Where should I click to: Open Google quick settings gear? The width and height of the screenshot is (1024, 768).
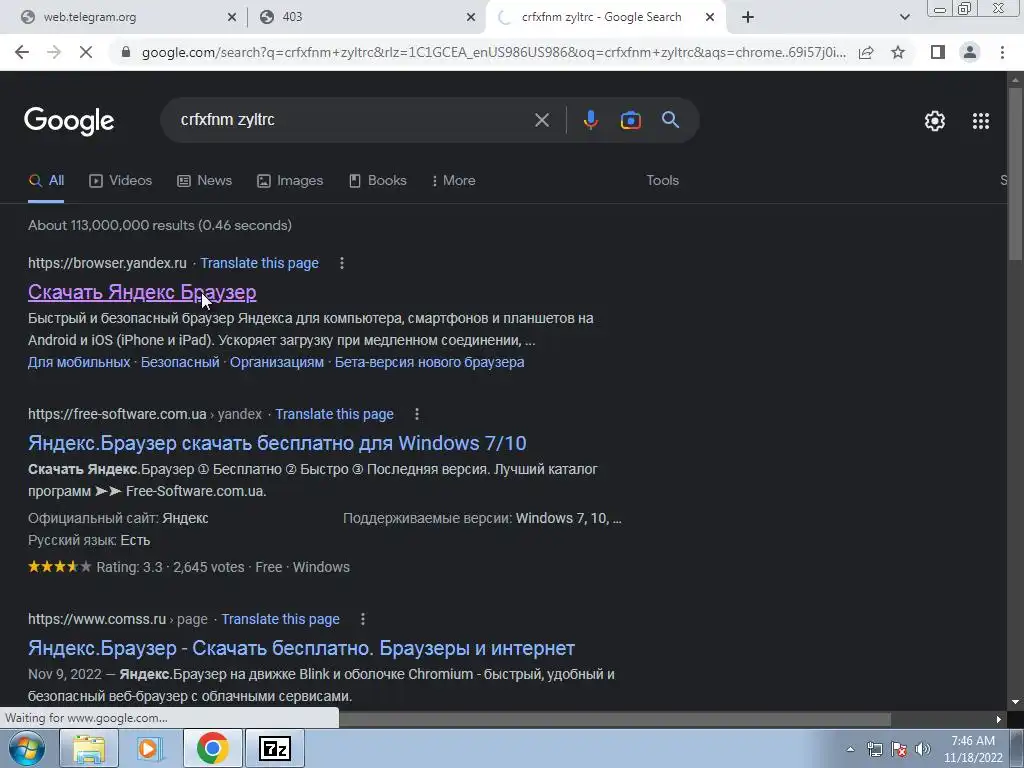point(935,121)
